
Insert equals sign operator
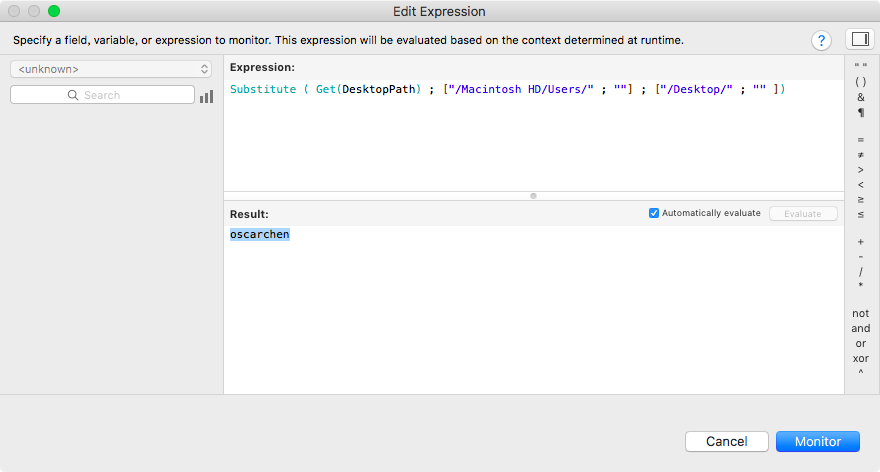pos(860,140)
